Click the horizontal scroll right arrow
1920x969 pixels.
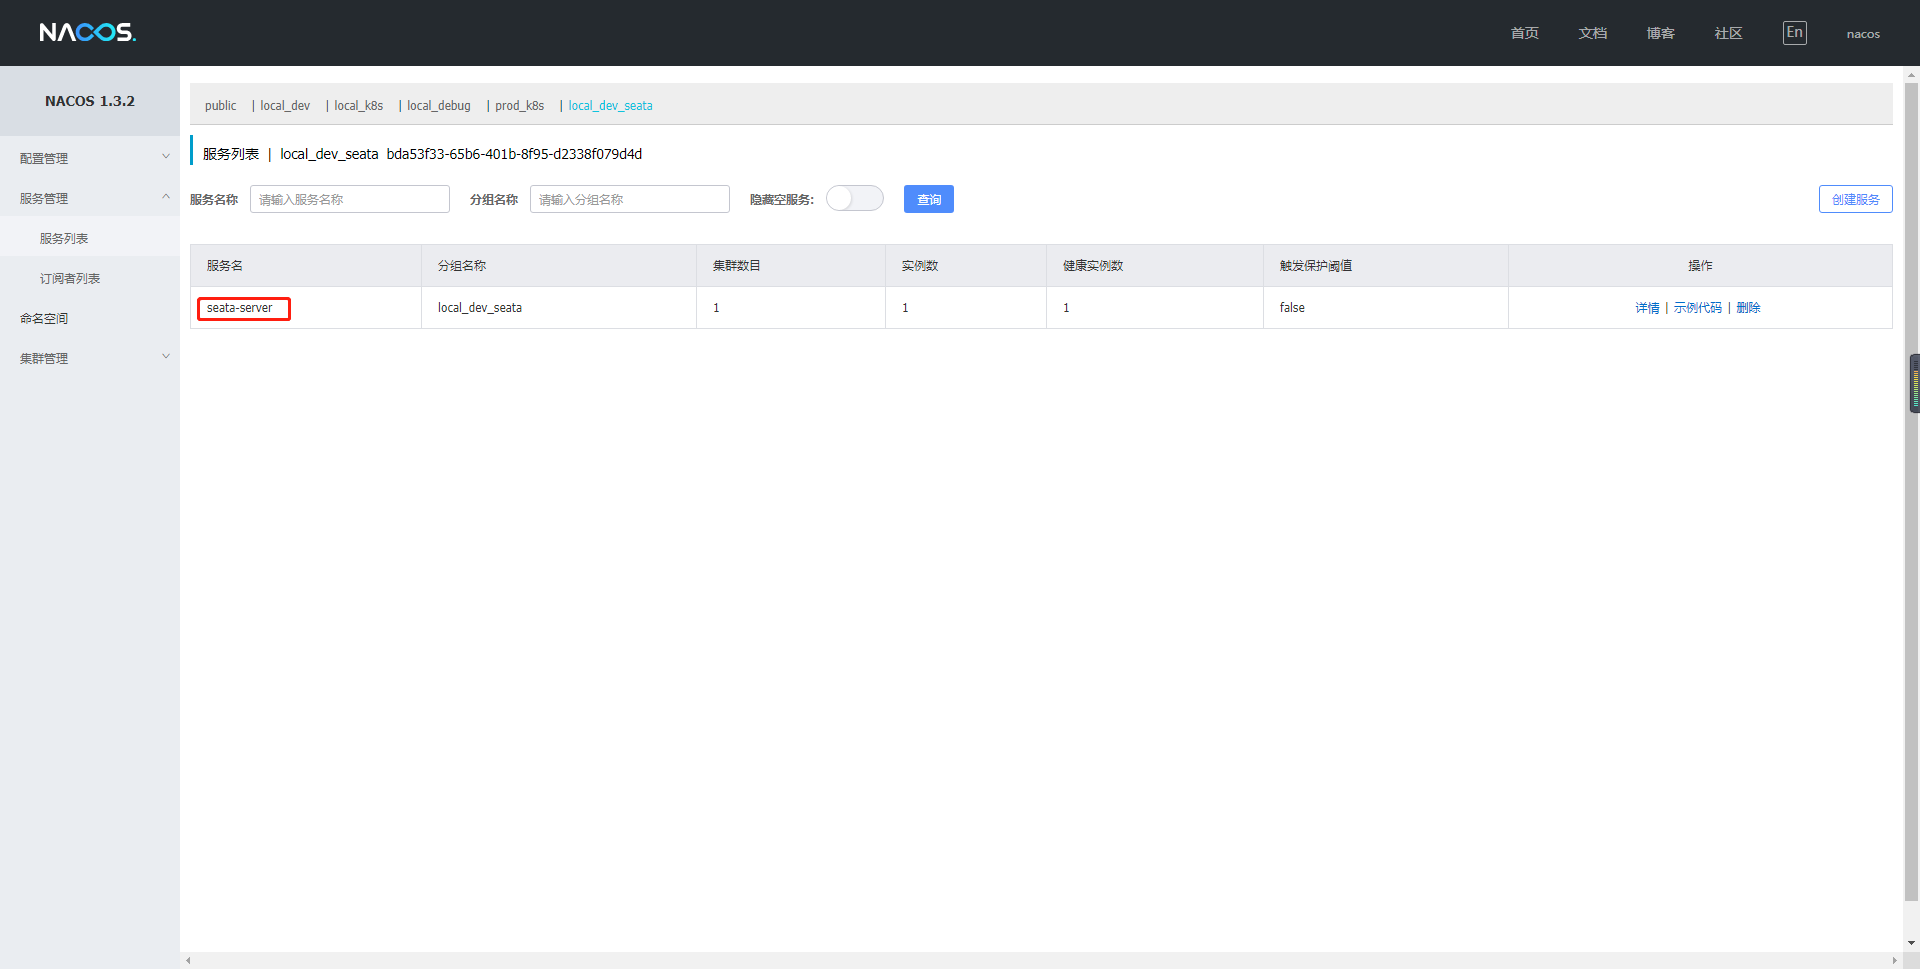pyautogui.click(x=1895, y=961)
